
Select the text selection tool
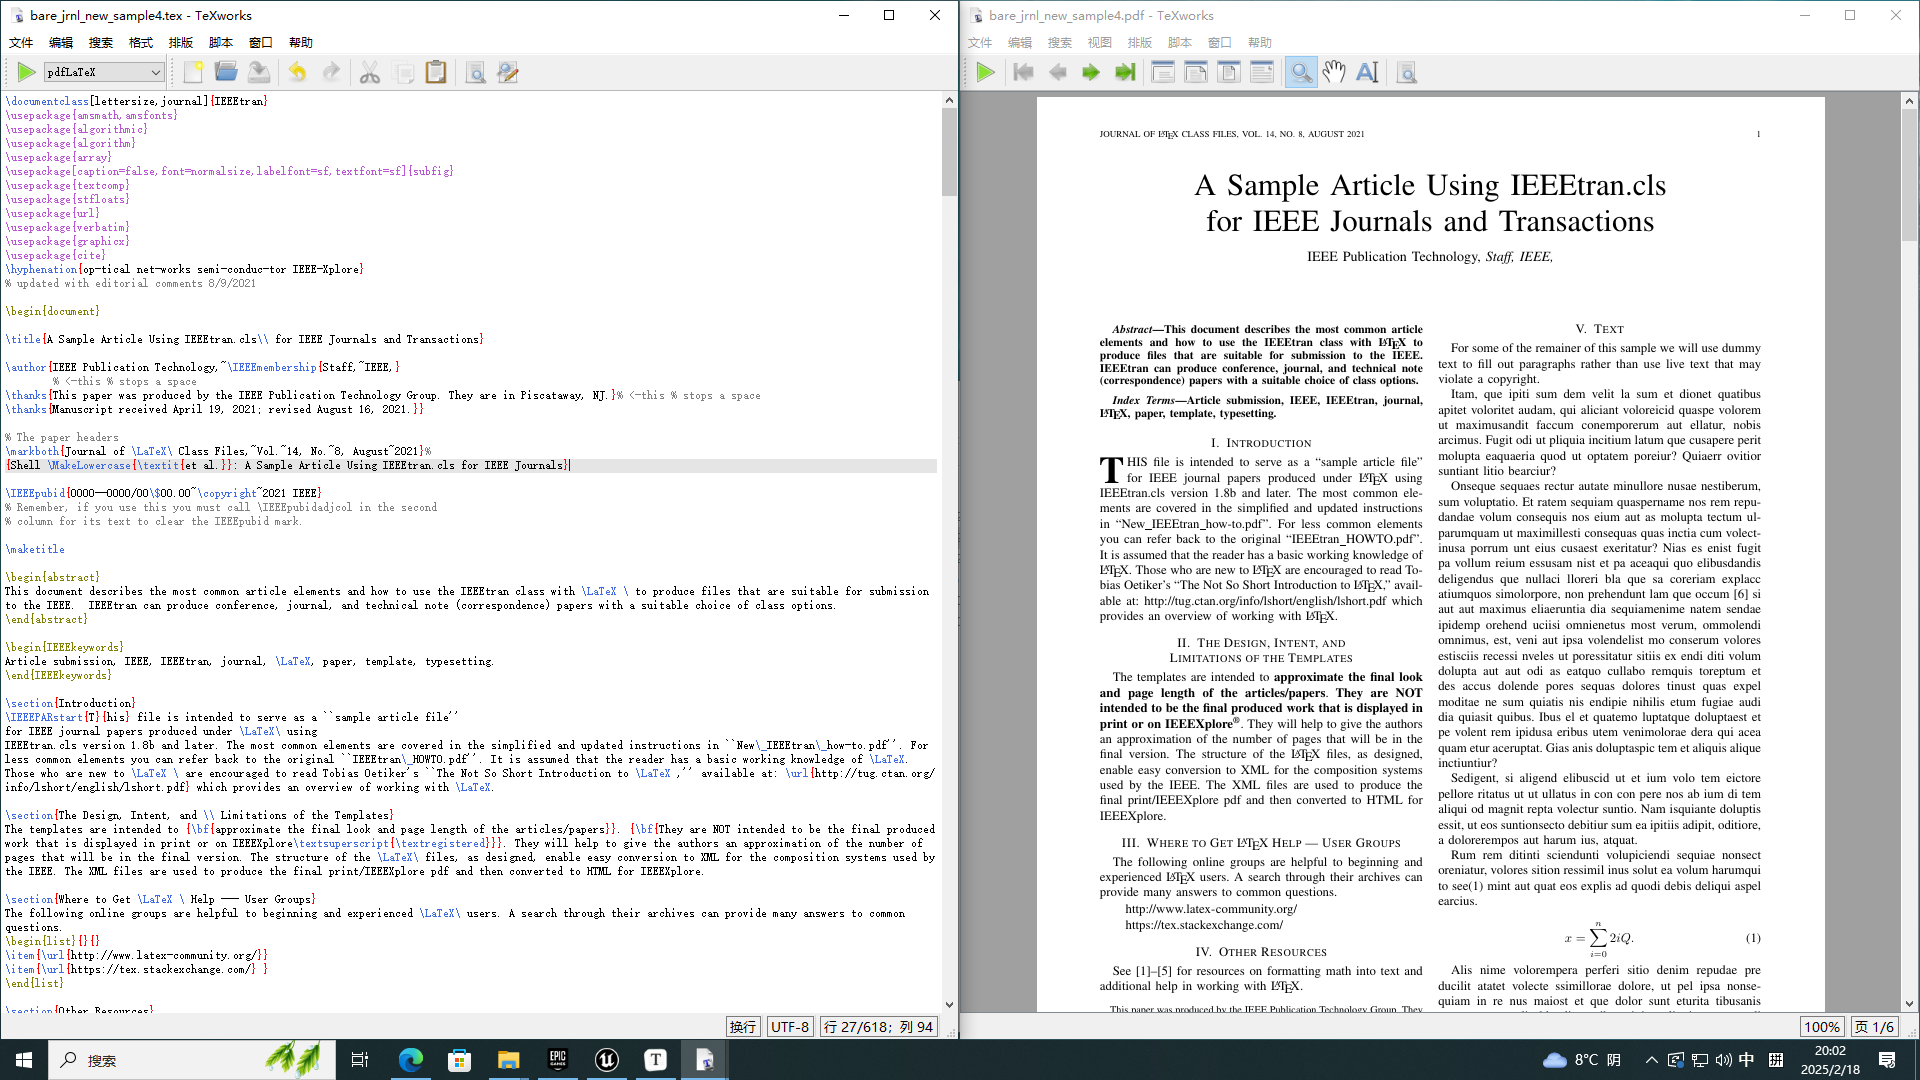pos(1367,72)
